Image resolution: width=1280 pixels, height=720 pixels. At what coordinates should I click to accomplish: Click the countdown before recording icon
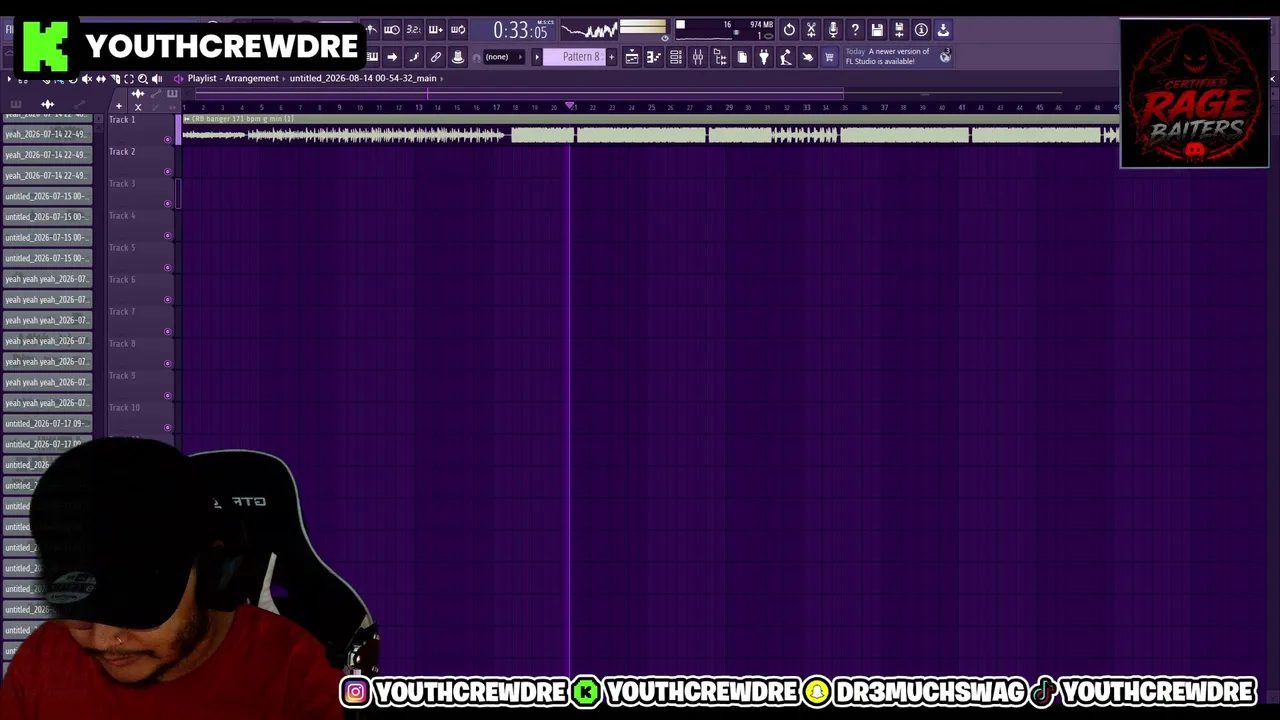tap(414, 30)
